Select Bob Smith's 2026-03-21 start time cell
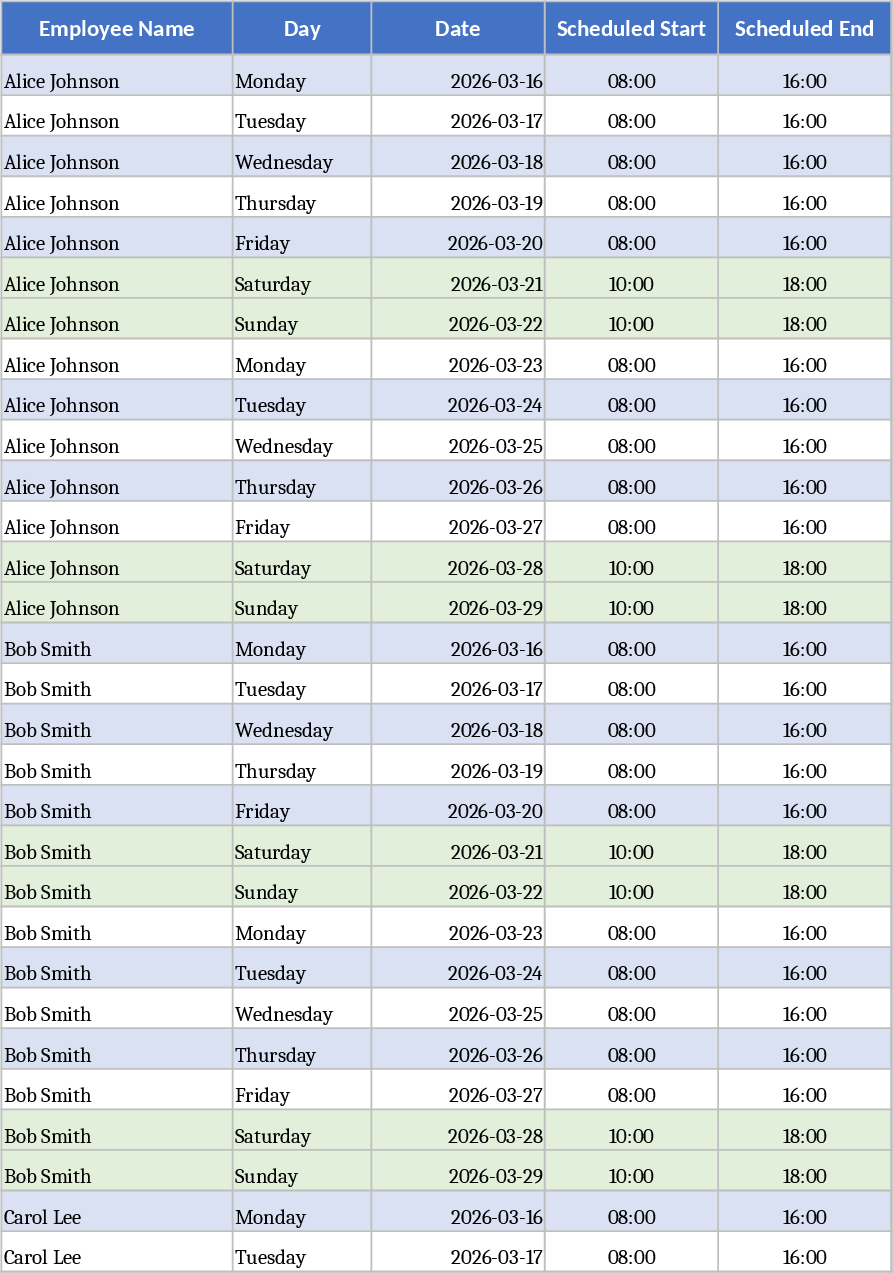 pyautogui.click(x=631, y=852)
